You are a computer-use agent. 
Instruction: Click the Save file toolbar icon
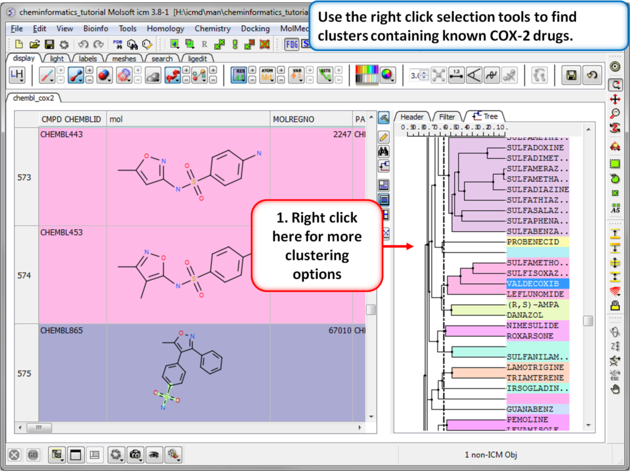[49, 45]
